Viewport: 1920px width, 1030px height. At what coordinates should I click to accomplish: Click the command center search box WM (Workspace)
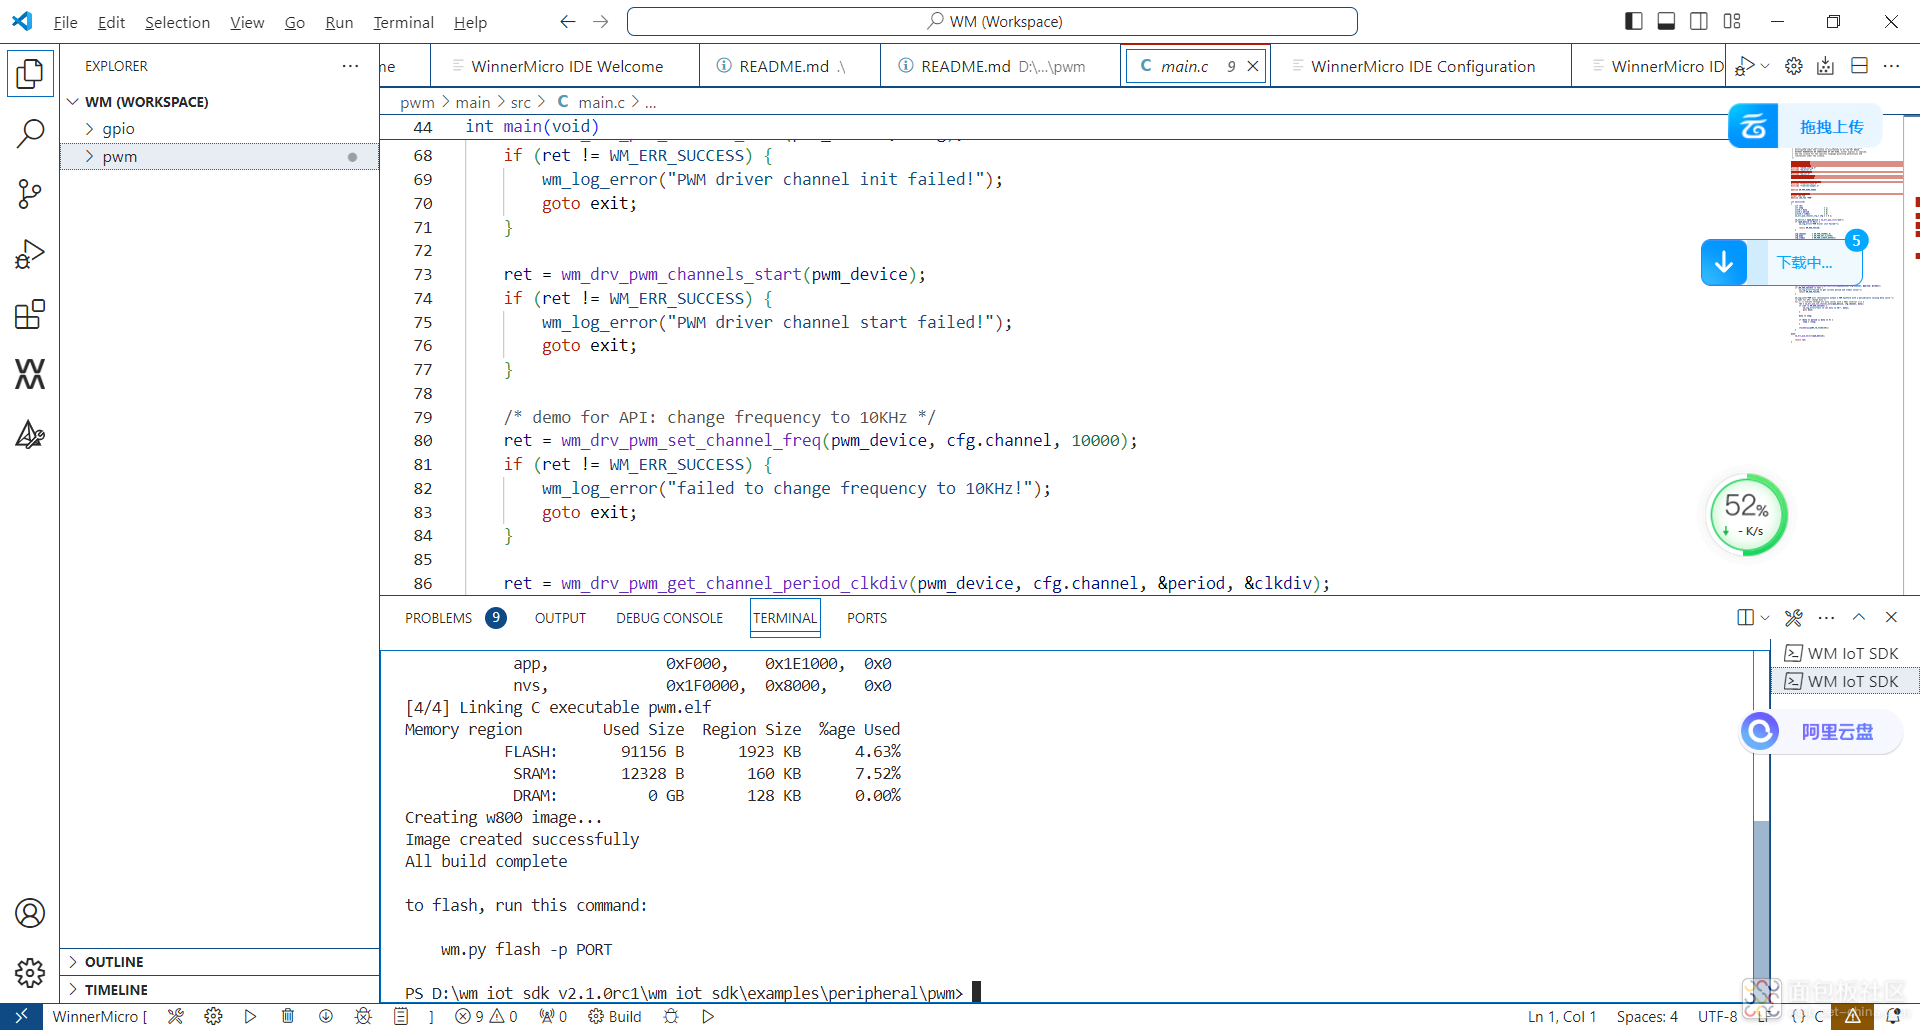click(x=992, y=21)
